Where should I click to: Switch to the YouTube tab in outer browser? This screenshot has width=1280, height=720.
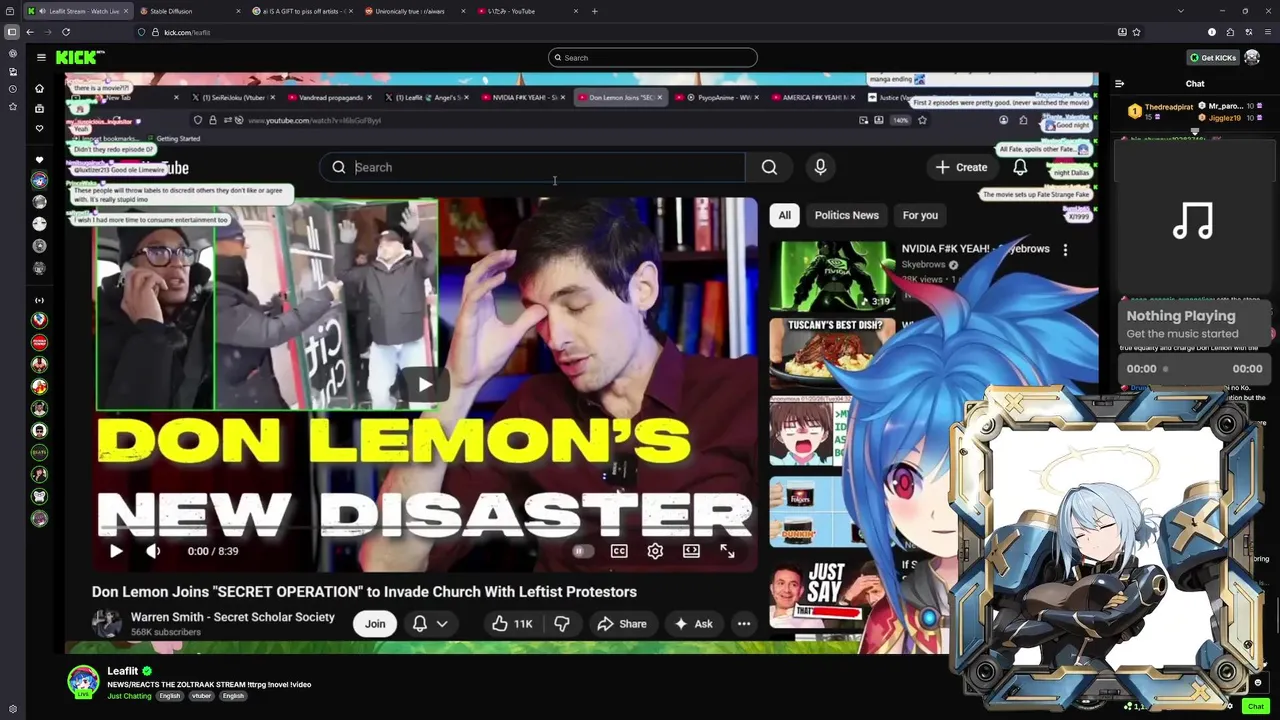tap(526, 11)
